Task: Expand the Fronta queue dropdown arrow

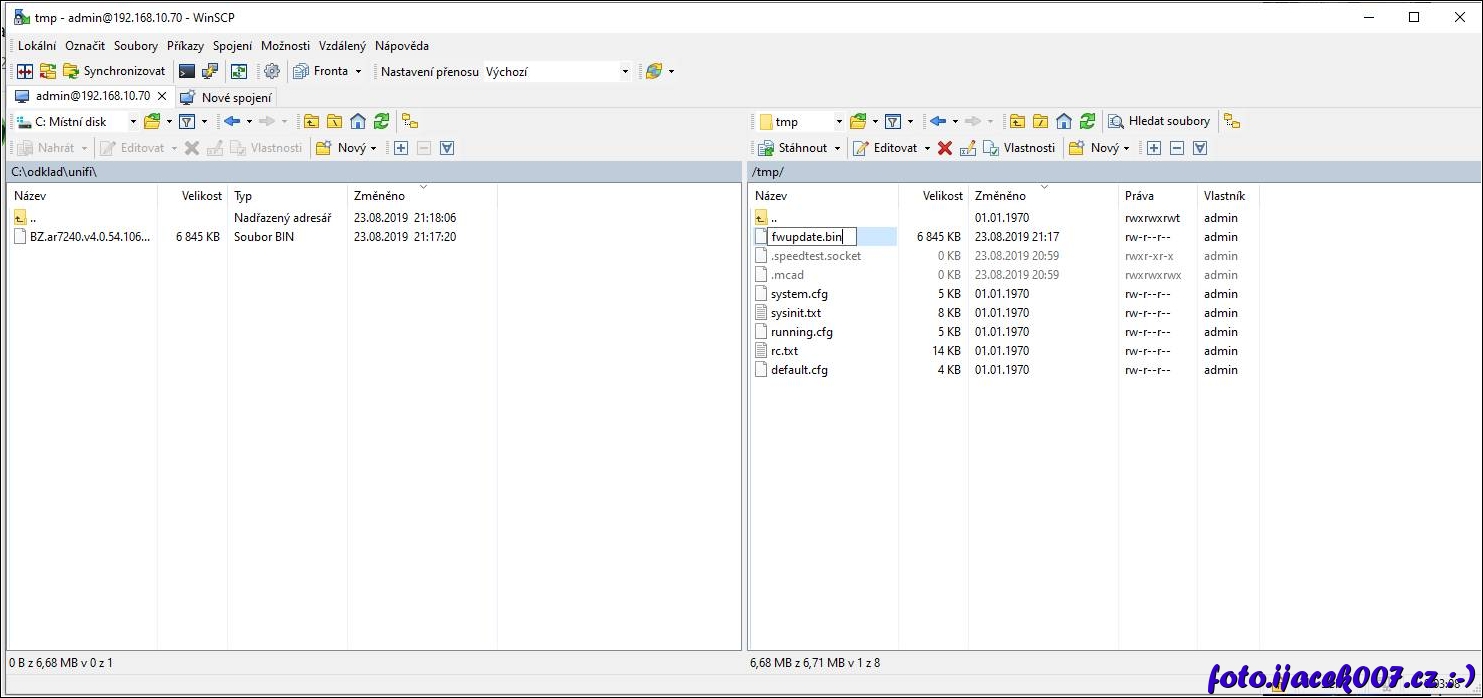Action: pyautogui.click(x=358, y=71)
